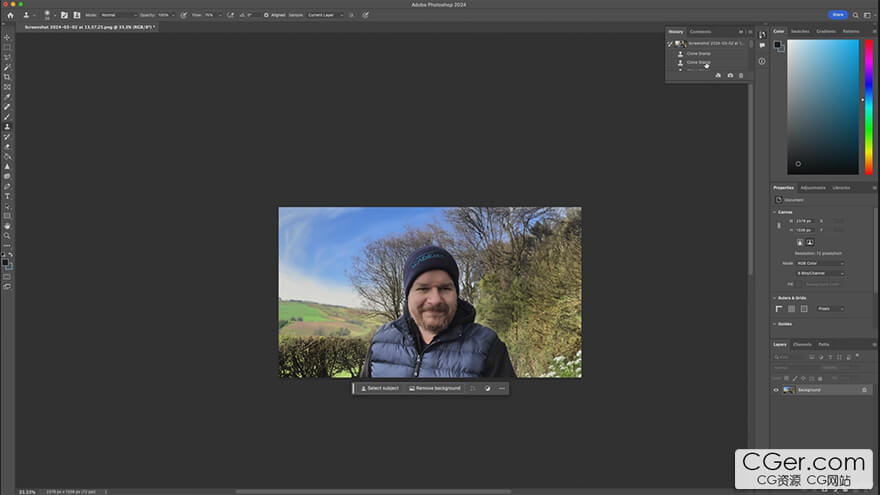
Task: Select the Crop tool
Action: [x=7, y=77]
